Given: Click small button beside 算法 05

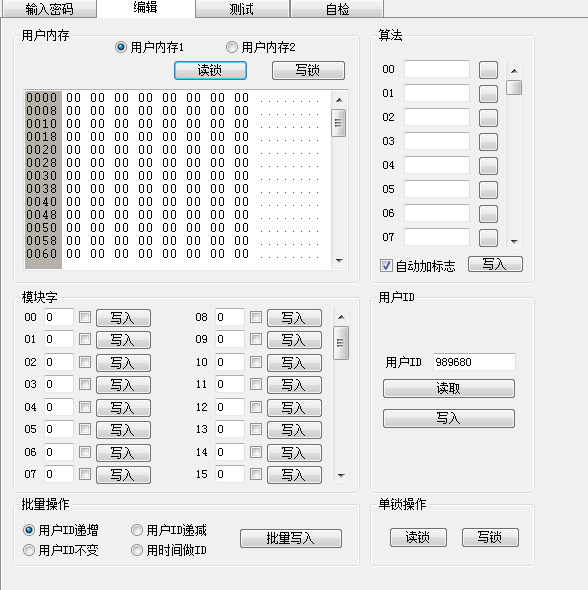Looking at the screenshot, I should [488, 190].
